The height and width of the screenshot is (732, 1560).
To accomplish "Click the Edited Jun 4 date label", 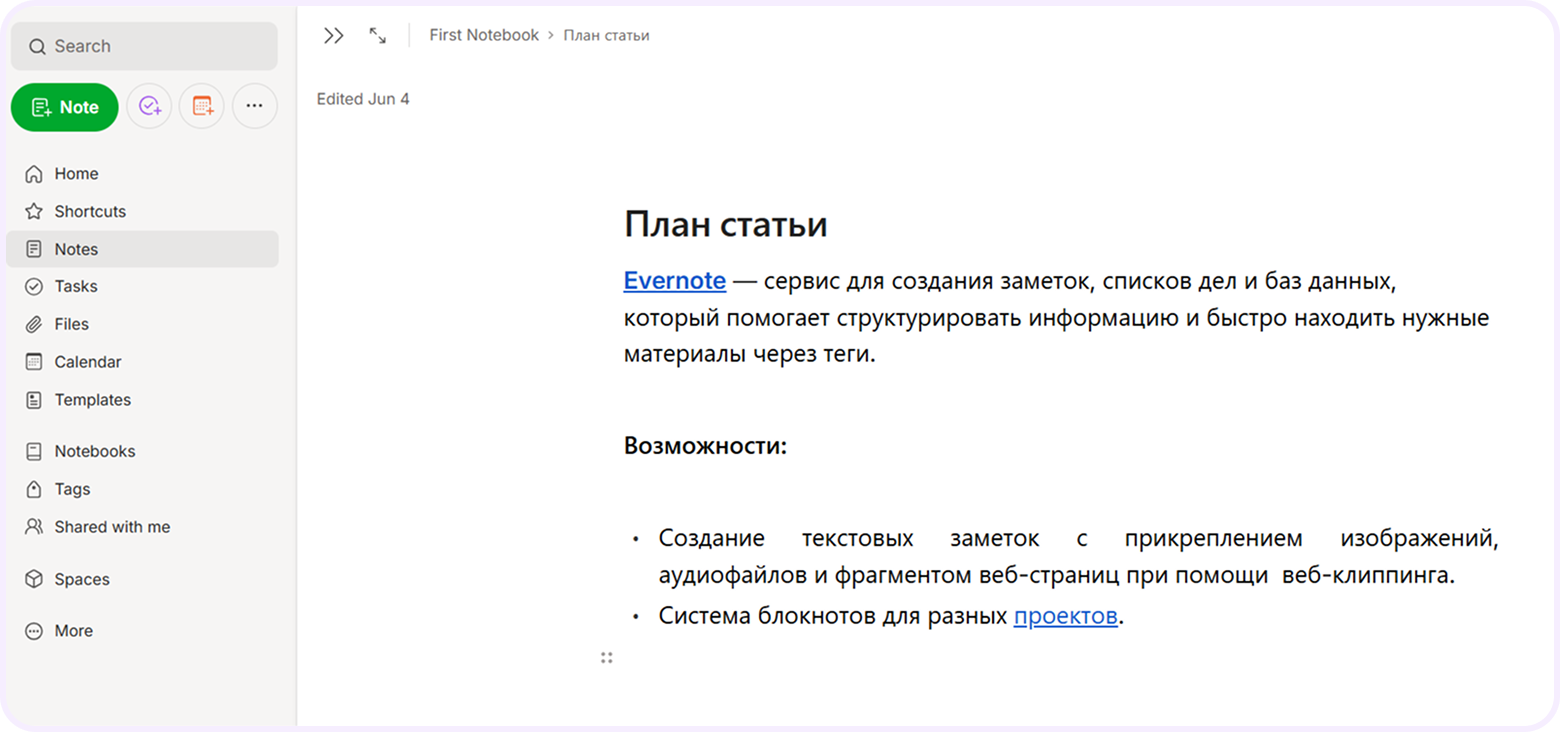I will 363,99.
